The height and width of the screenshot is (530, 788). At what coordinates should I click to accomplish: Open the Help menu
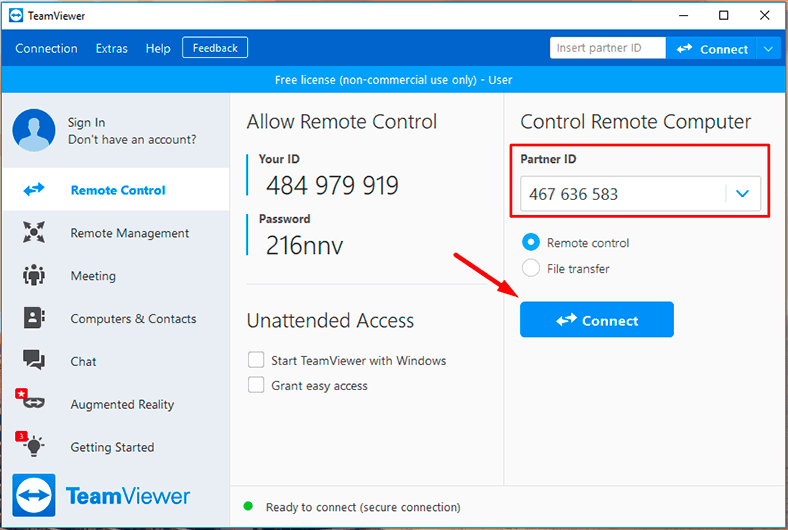click(158, 48)
